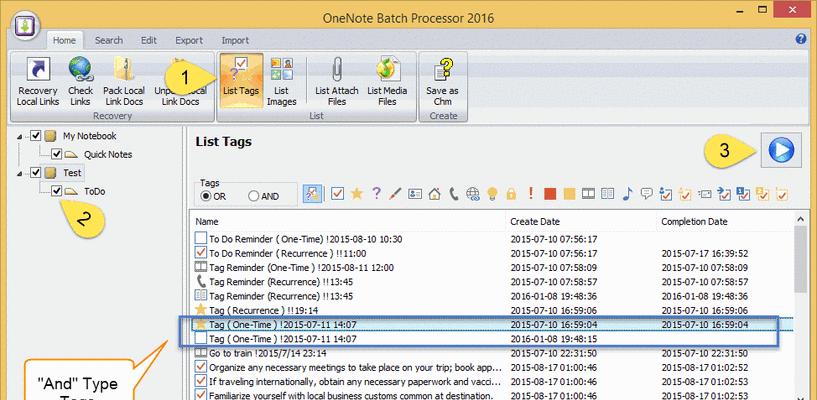Filter by Address house tag icon
Screen dimensions: 817x400
[x=434, y=194]
